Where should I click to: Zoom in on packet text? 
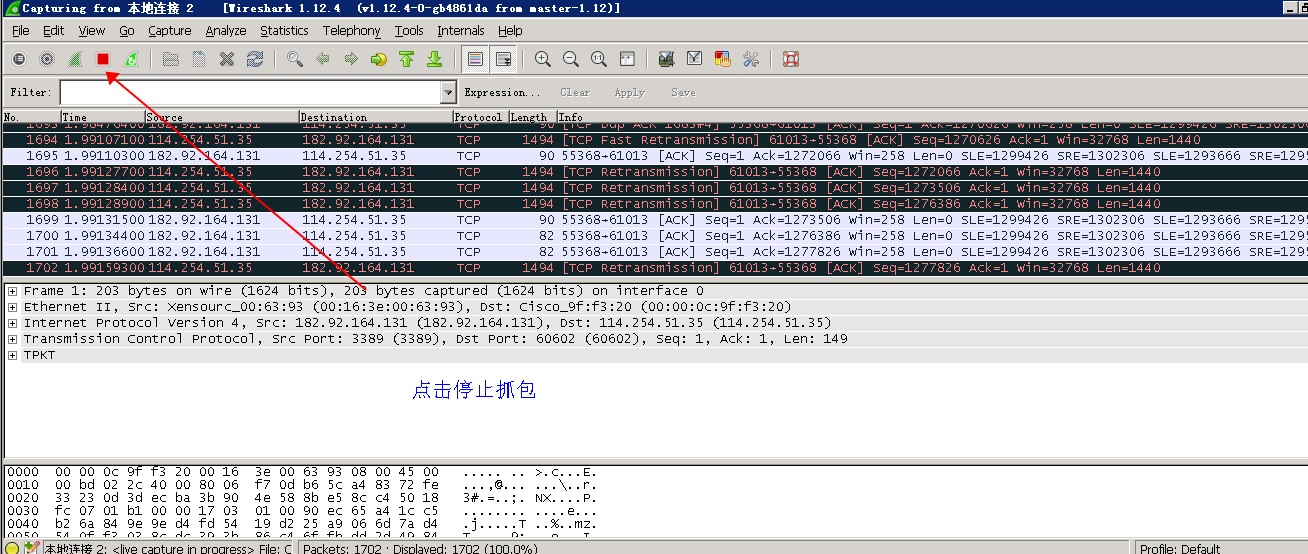tap(543, 59)
